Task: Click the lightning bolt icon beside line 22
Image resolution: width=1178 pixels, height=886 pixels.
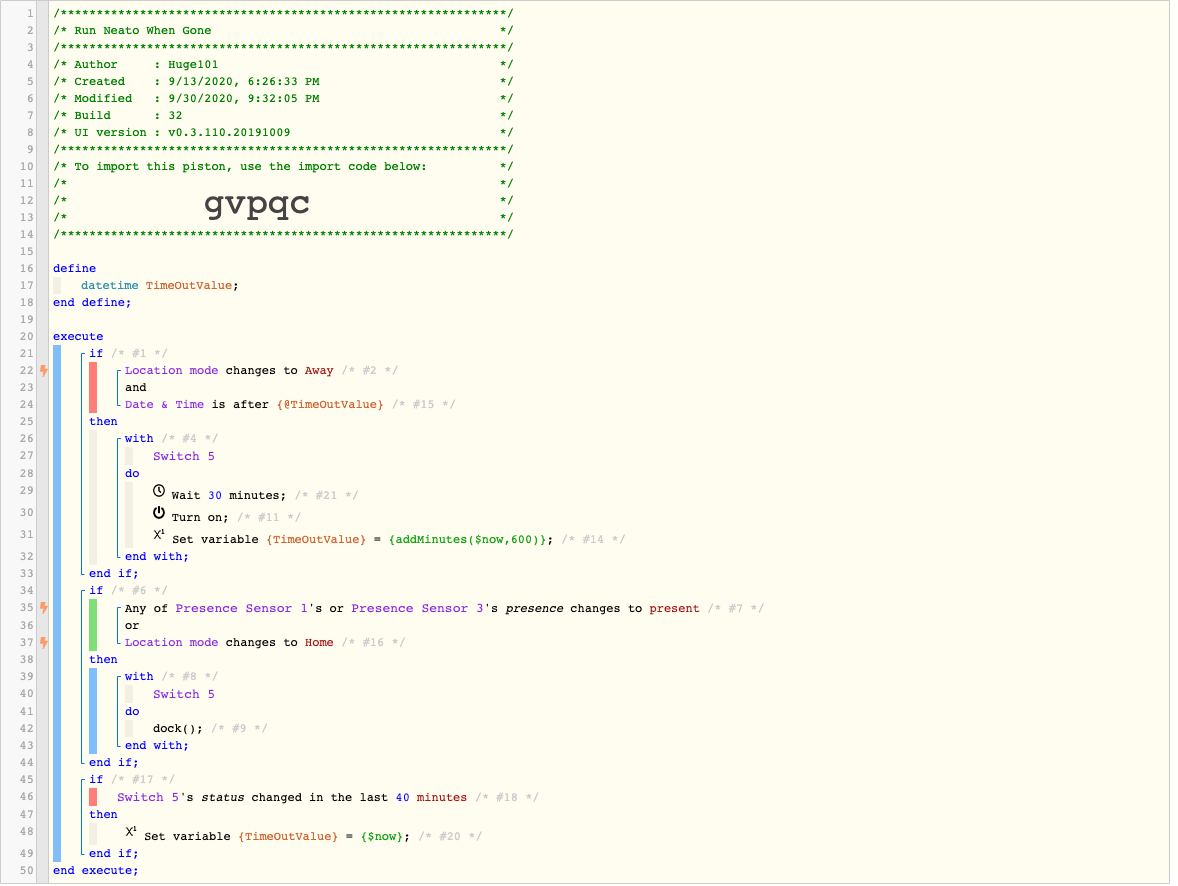Action: 44,370
